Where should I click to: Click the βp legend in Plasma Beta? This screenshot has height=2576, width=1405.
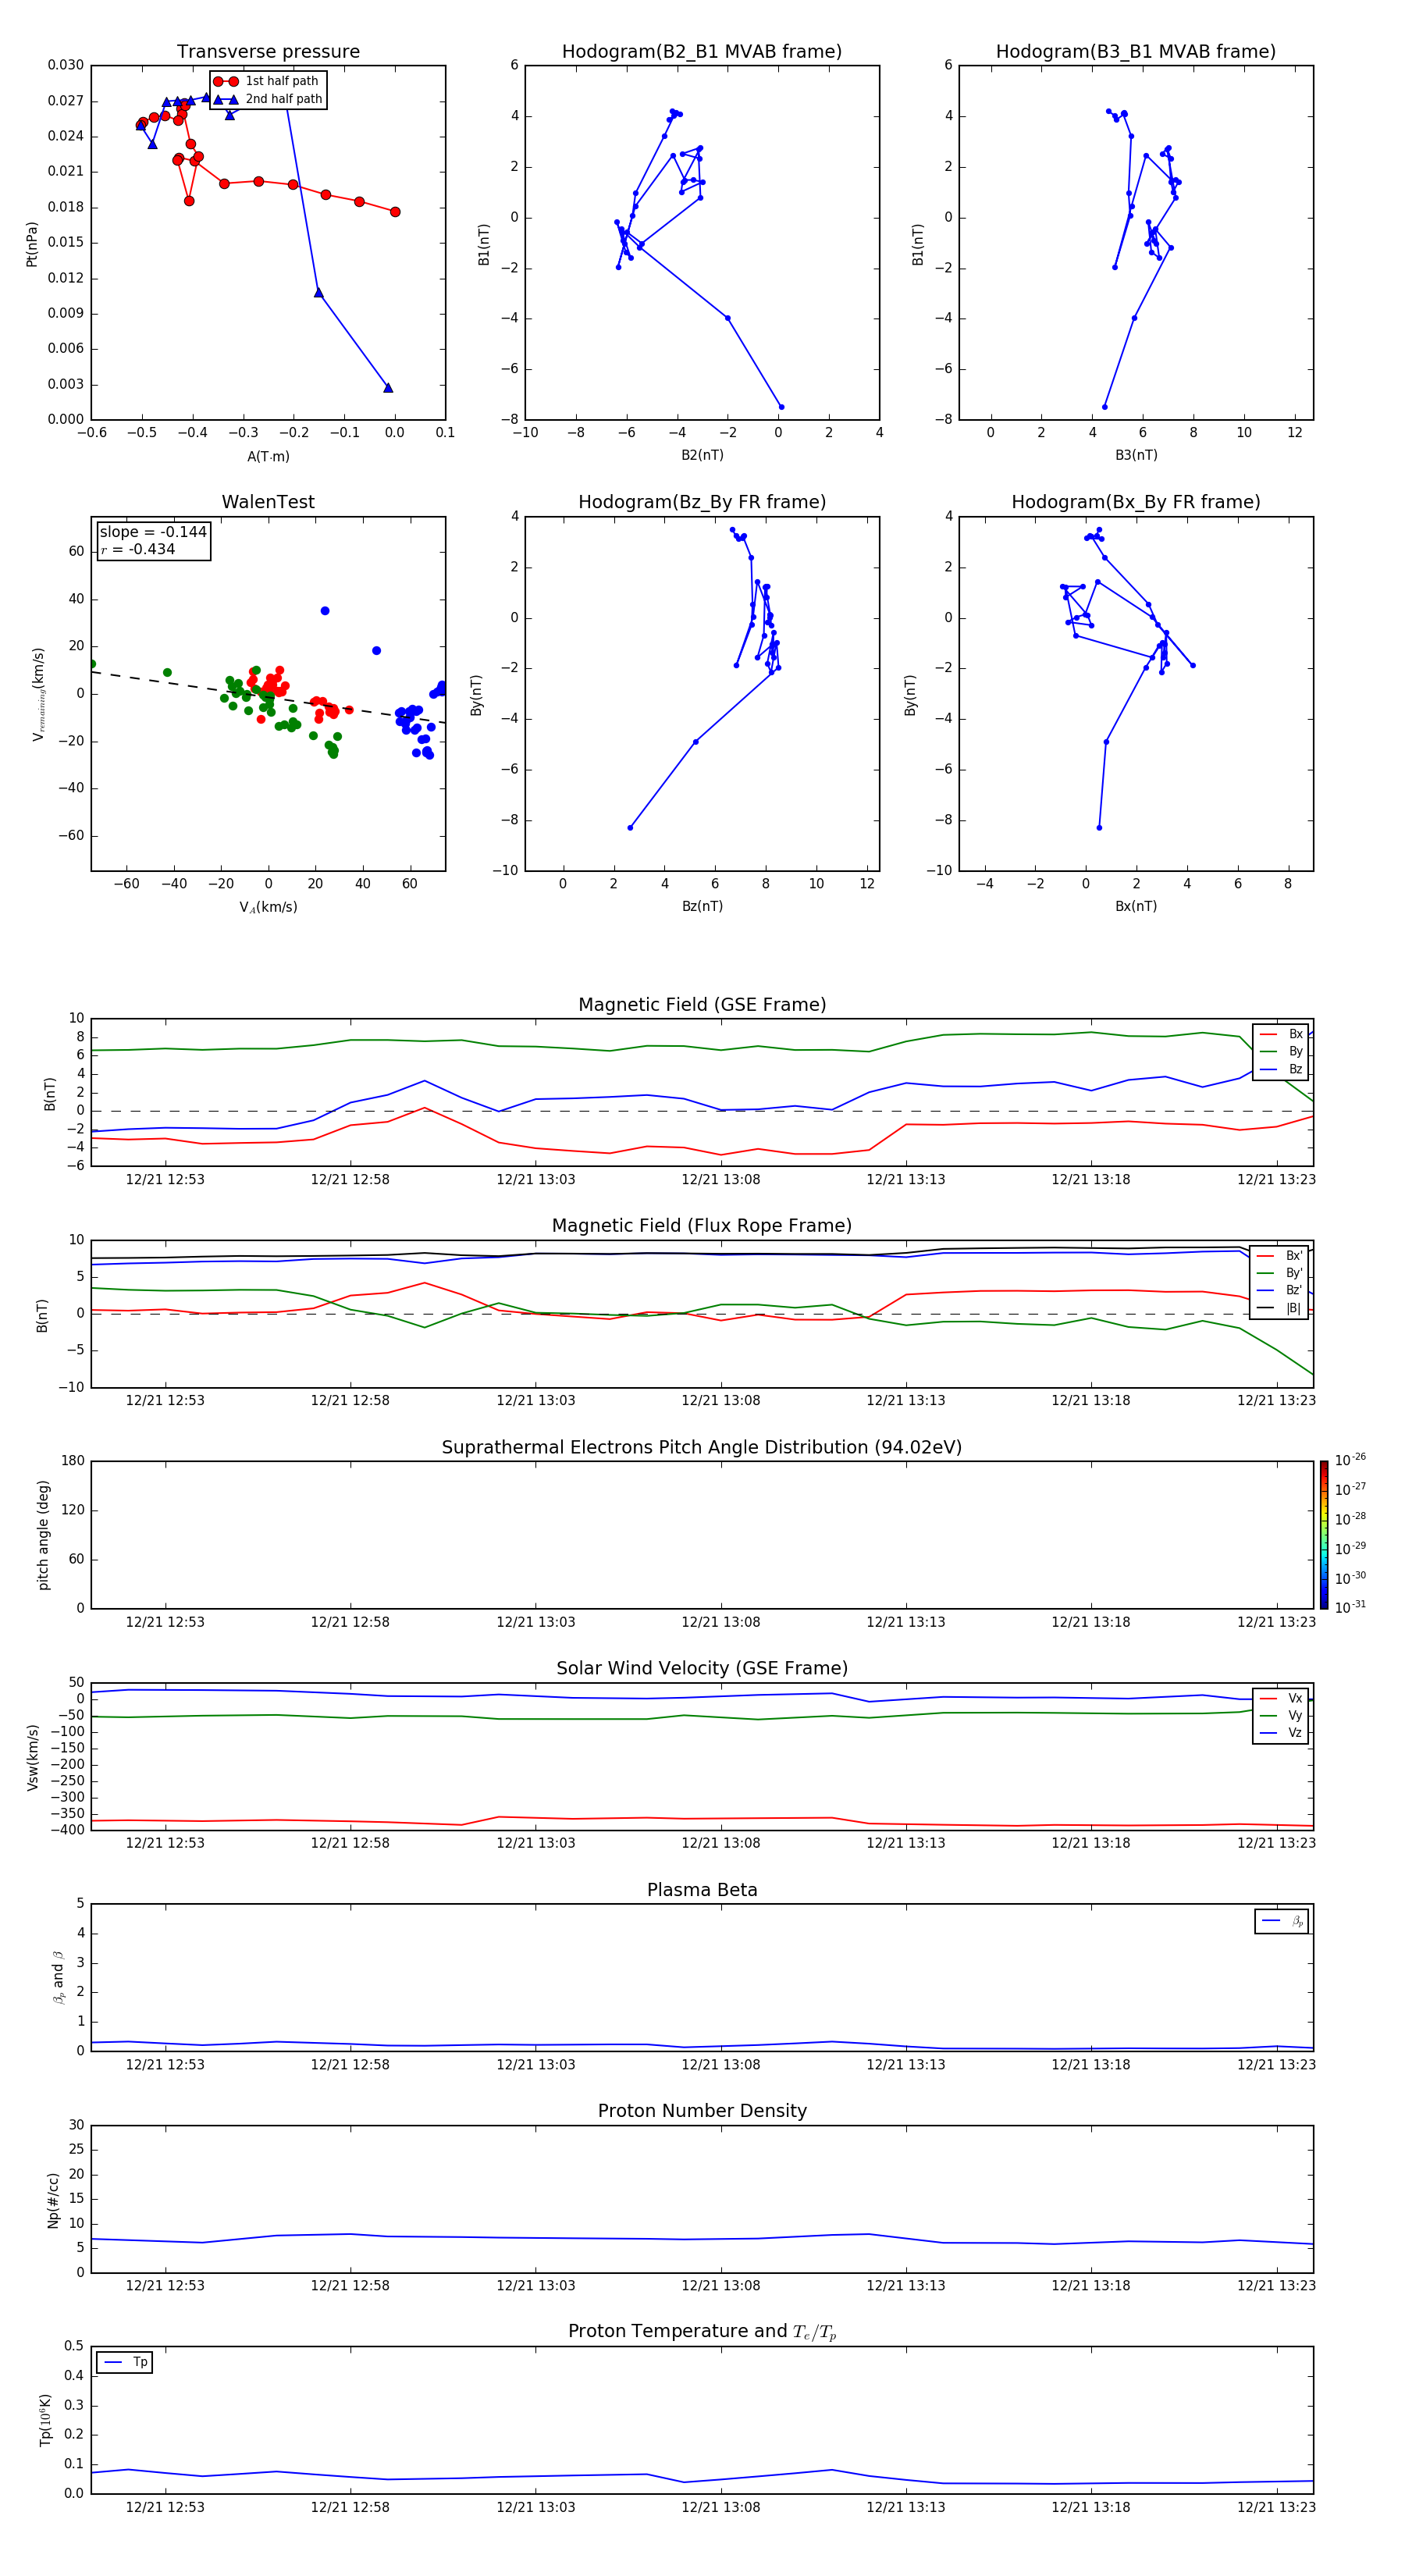tap(1282, 1922)
